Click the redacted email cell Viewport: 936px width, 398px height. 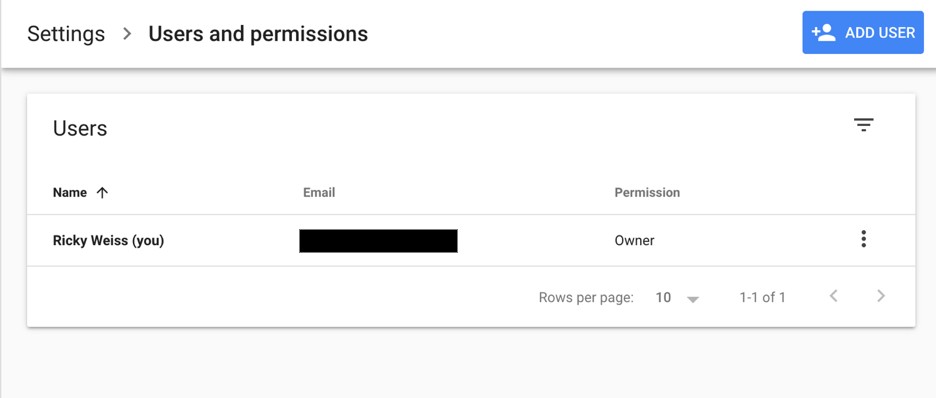click(378, 240)
